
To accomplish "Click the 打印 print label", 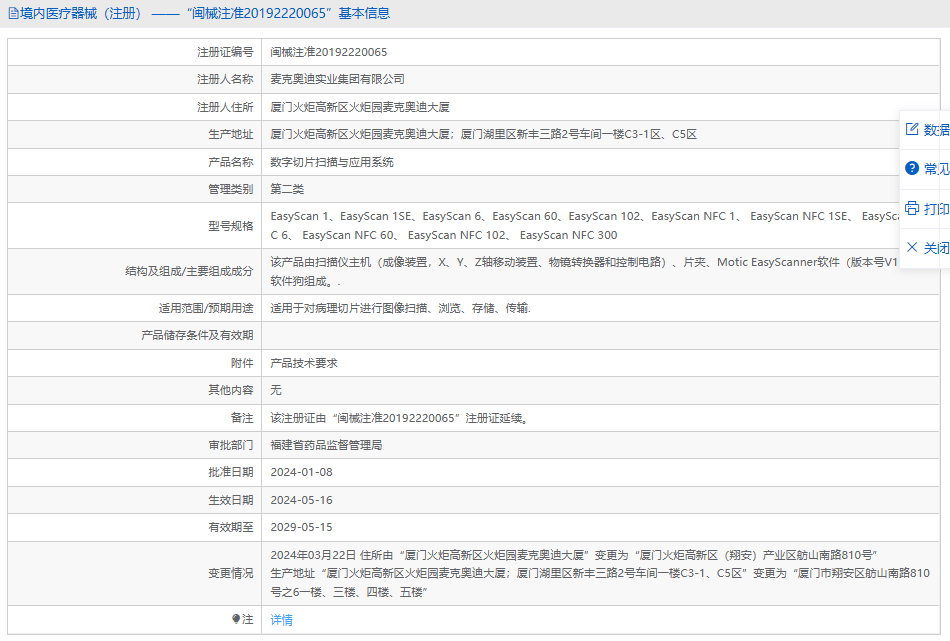I will [x=937, y=209].
